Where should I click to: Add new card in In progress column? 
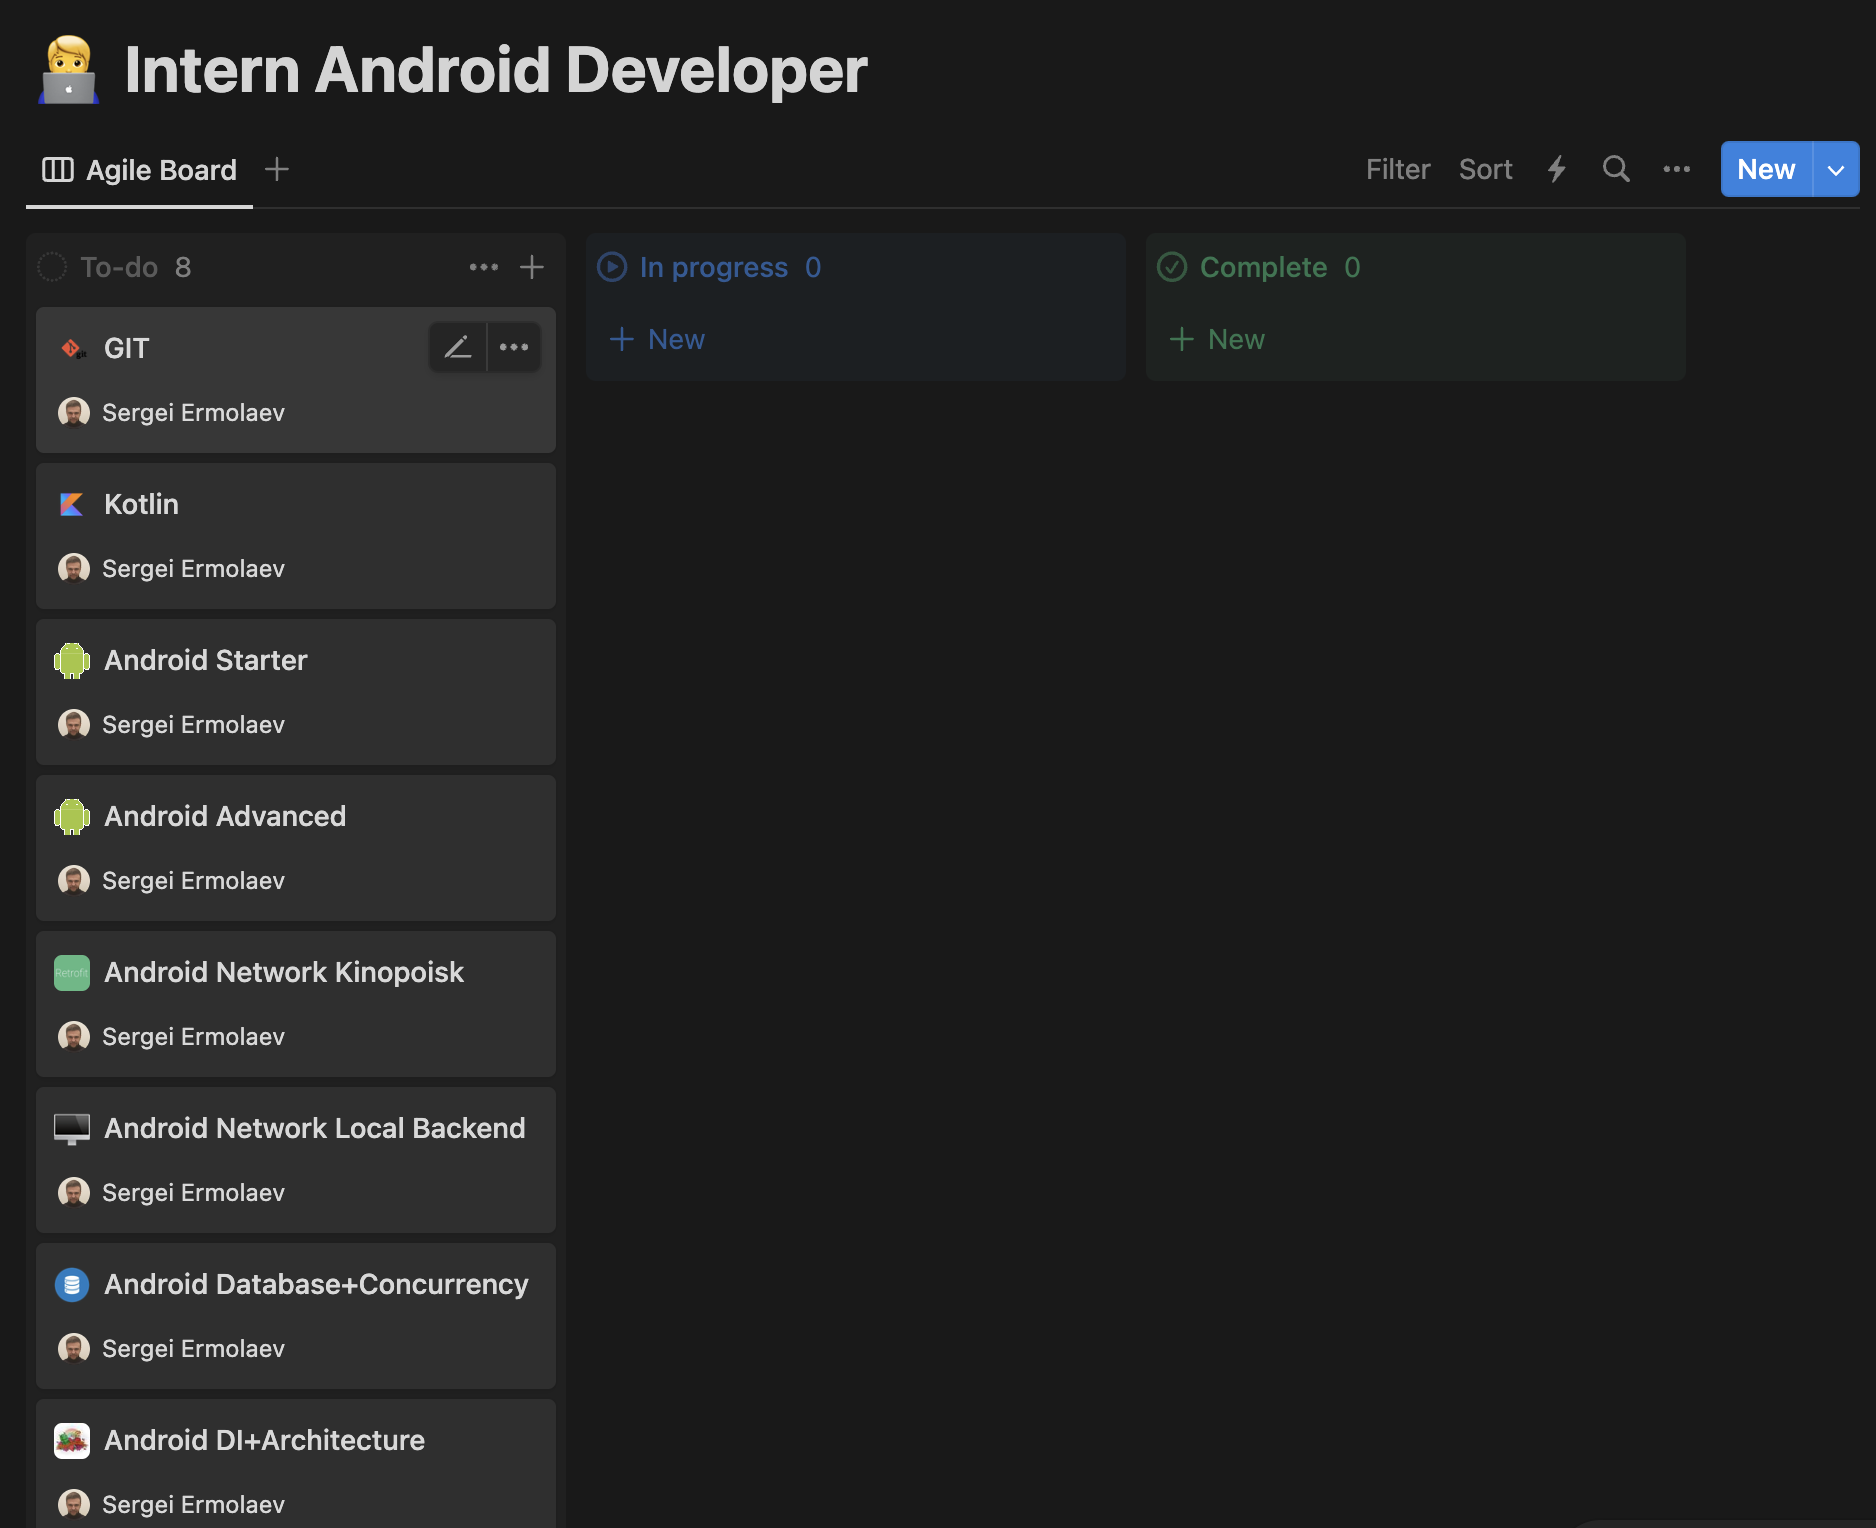pyautogui.click(x=658, y=339)
